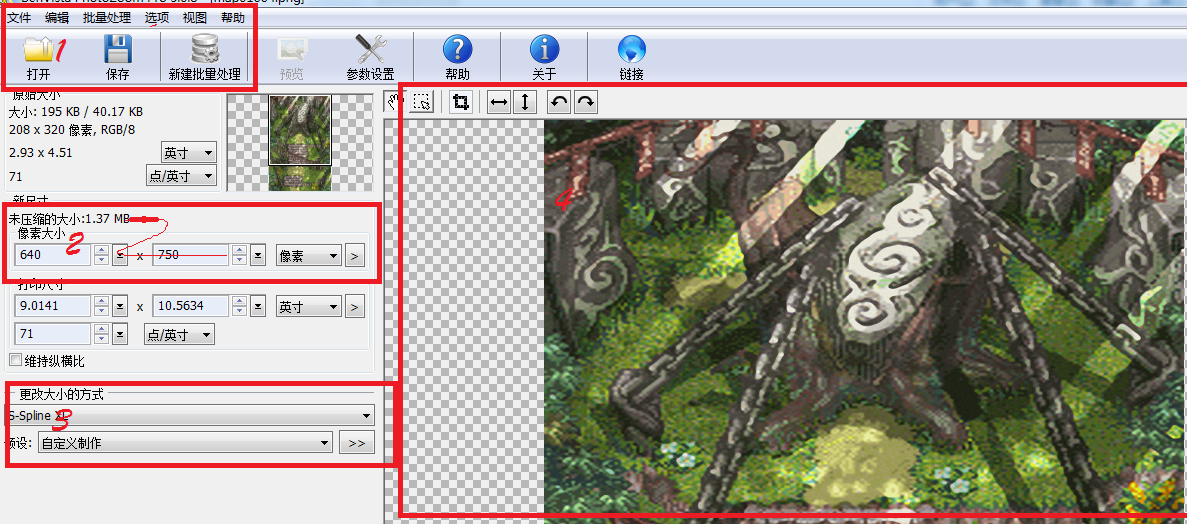Viewport: 1187px width, 524px height.
Task: Open height 750 options arrow button
Action: click(x=258, y=256)
